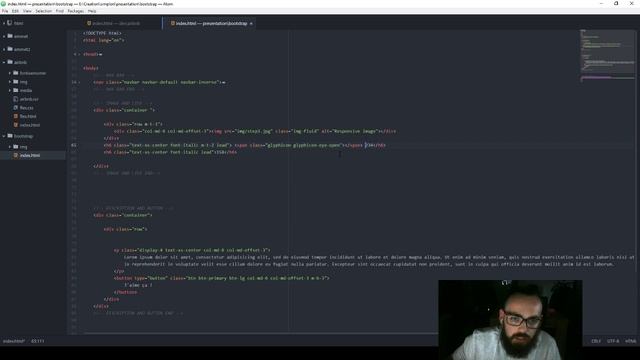The height and width of the screenshot is (360, 640).
Task: Click the .rar archive file icon in tree
Action: tap(16, 99)
